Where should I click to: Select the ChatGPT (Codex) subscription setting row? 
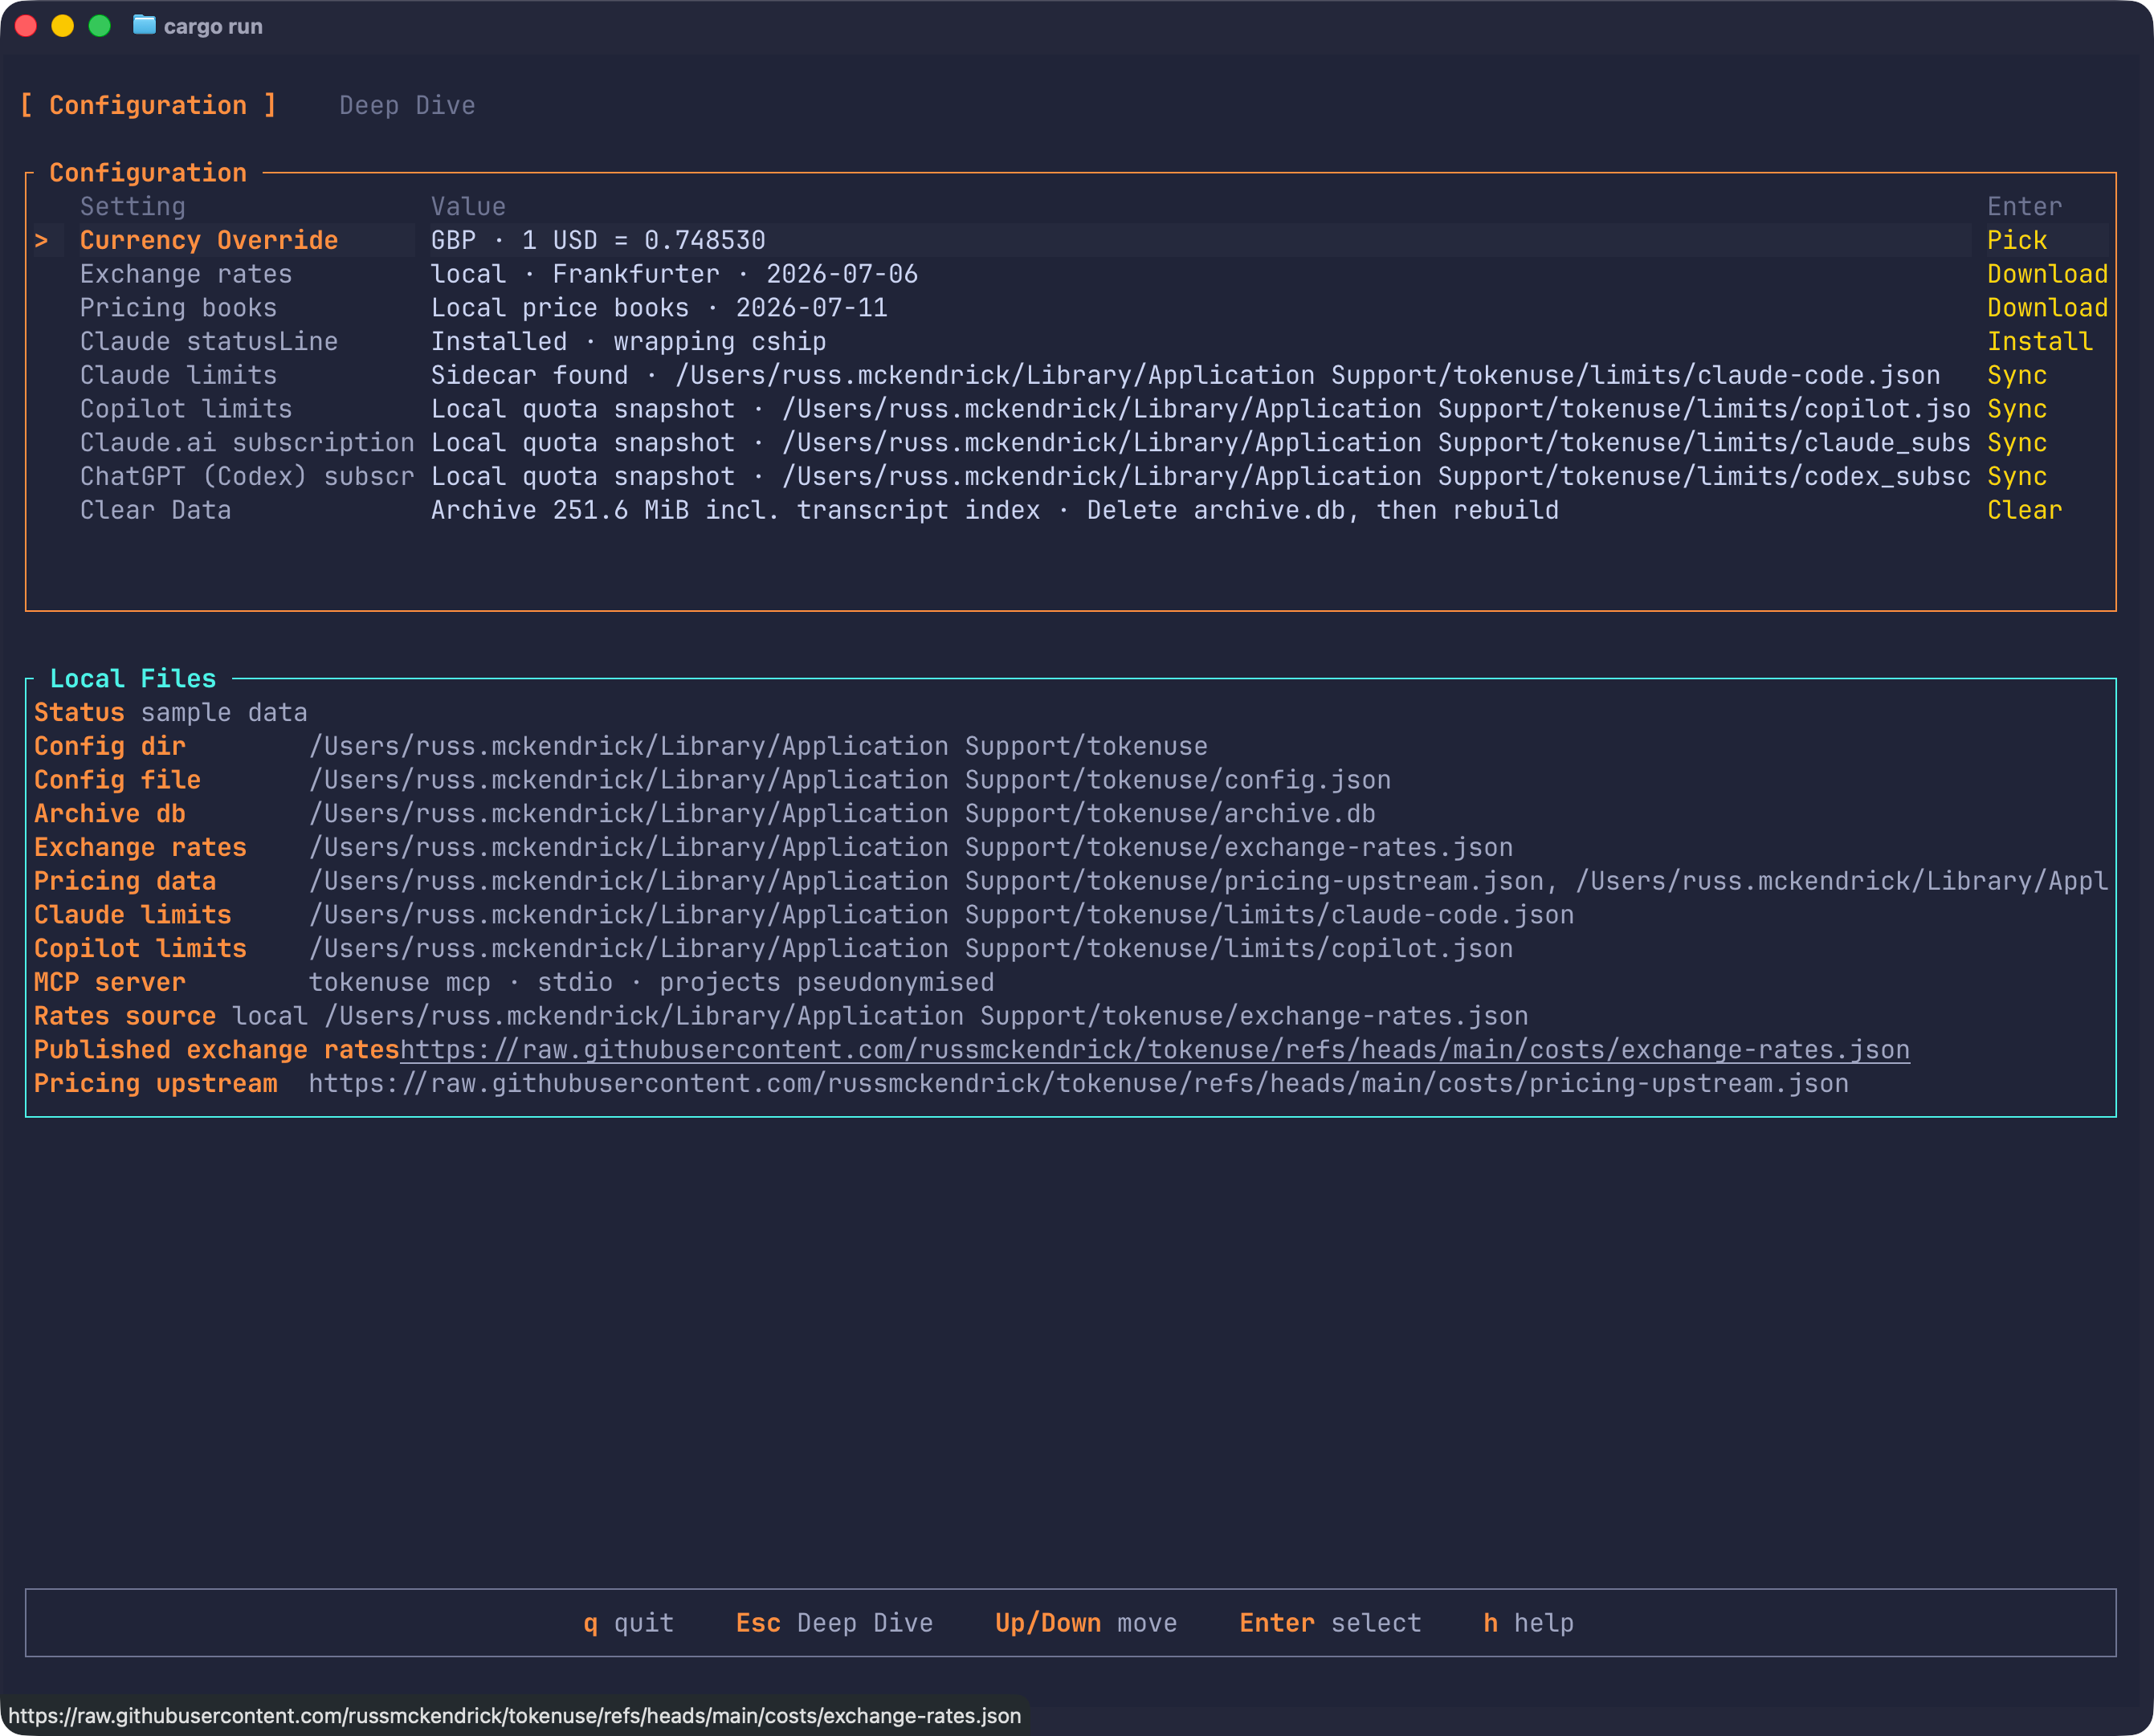tap(1071, 476)
